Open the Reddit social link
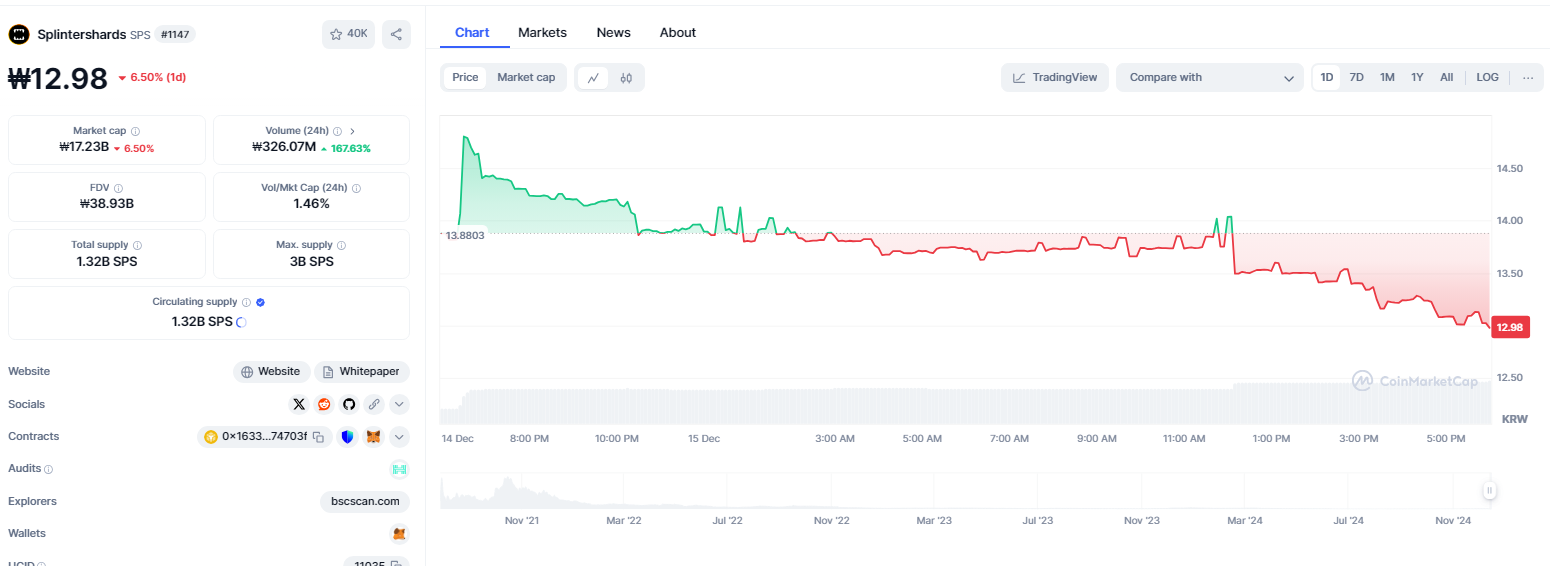1550x566 pixels. coord(324,404)
